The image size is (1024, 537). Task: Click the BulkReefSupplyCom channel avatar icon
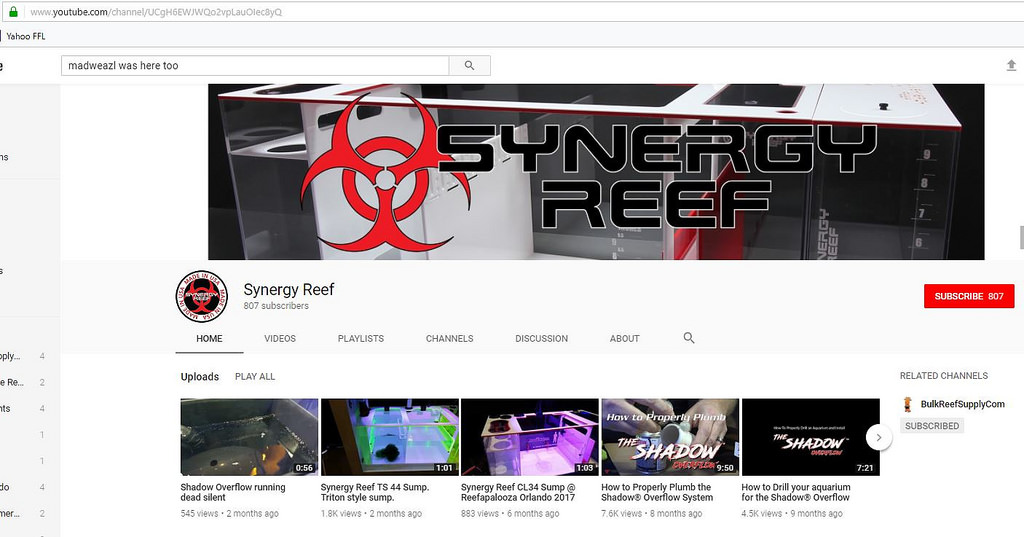[907, 404]
